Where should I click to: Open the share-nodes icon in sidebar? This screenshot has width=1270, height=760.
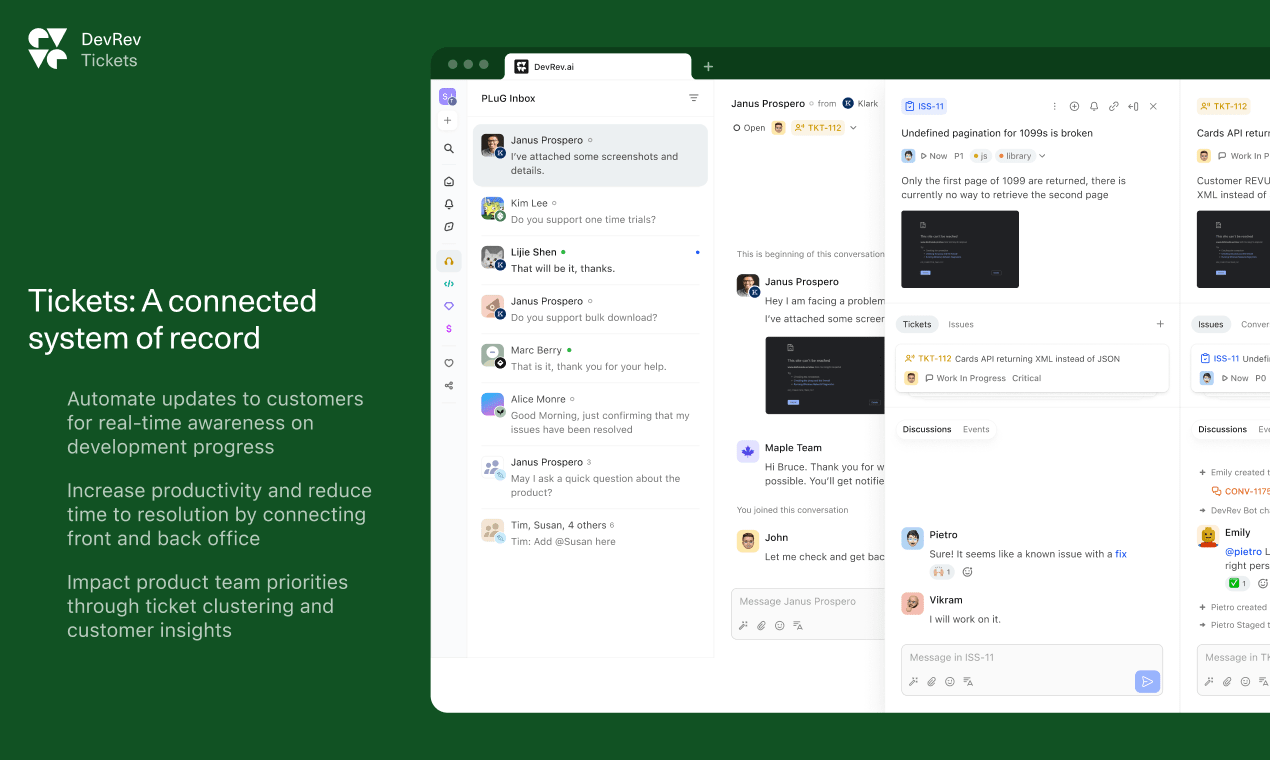click(x=449, y=385)
